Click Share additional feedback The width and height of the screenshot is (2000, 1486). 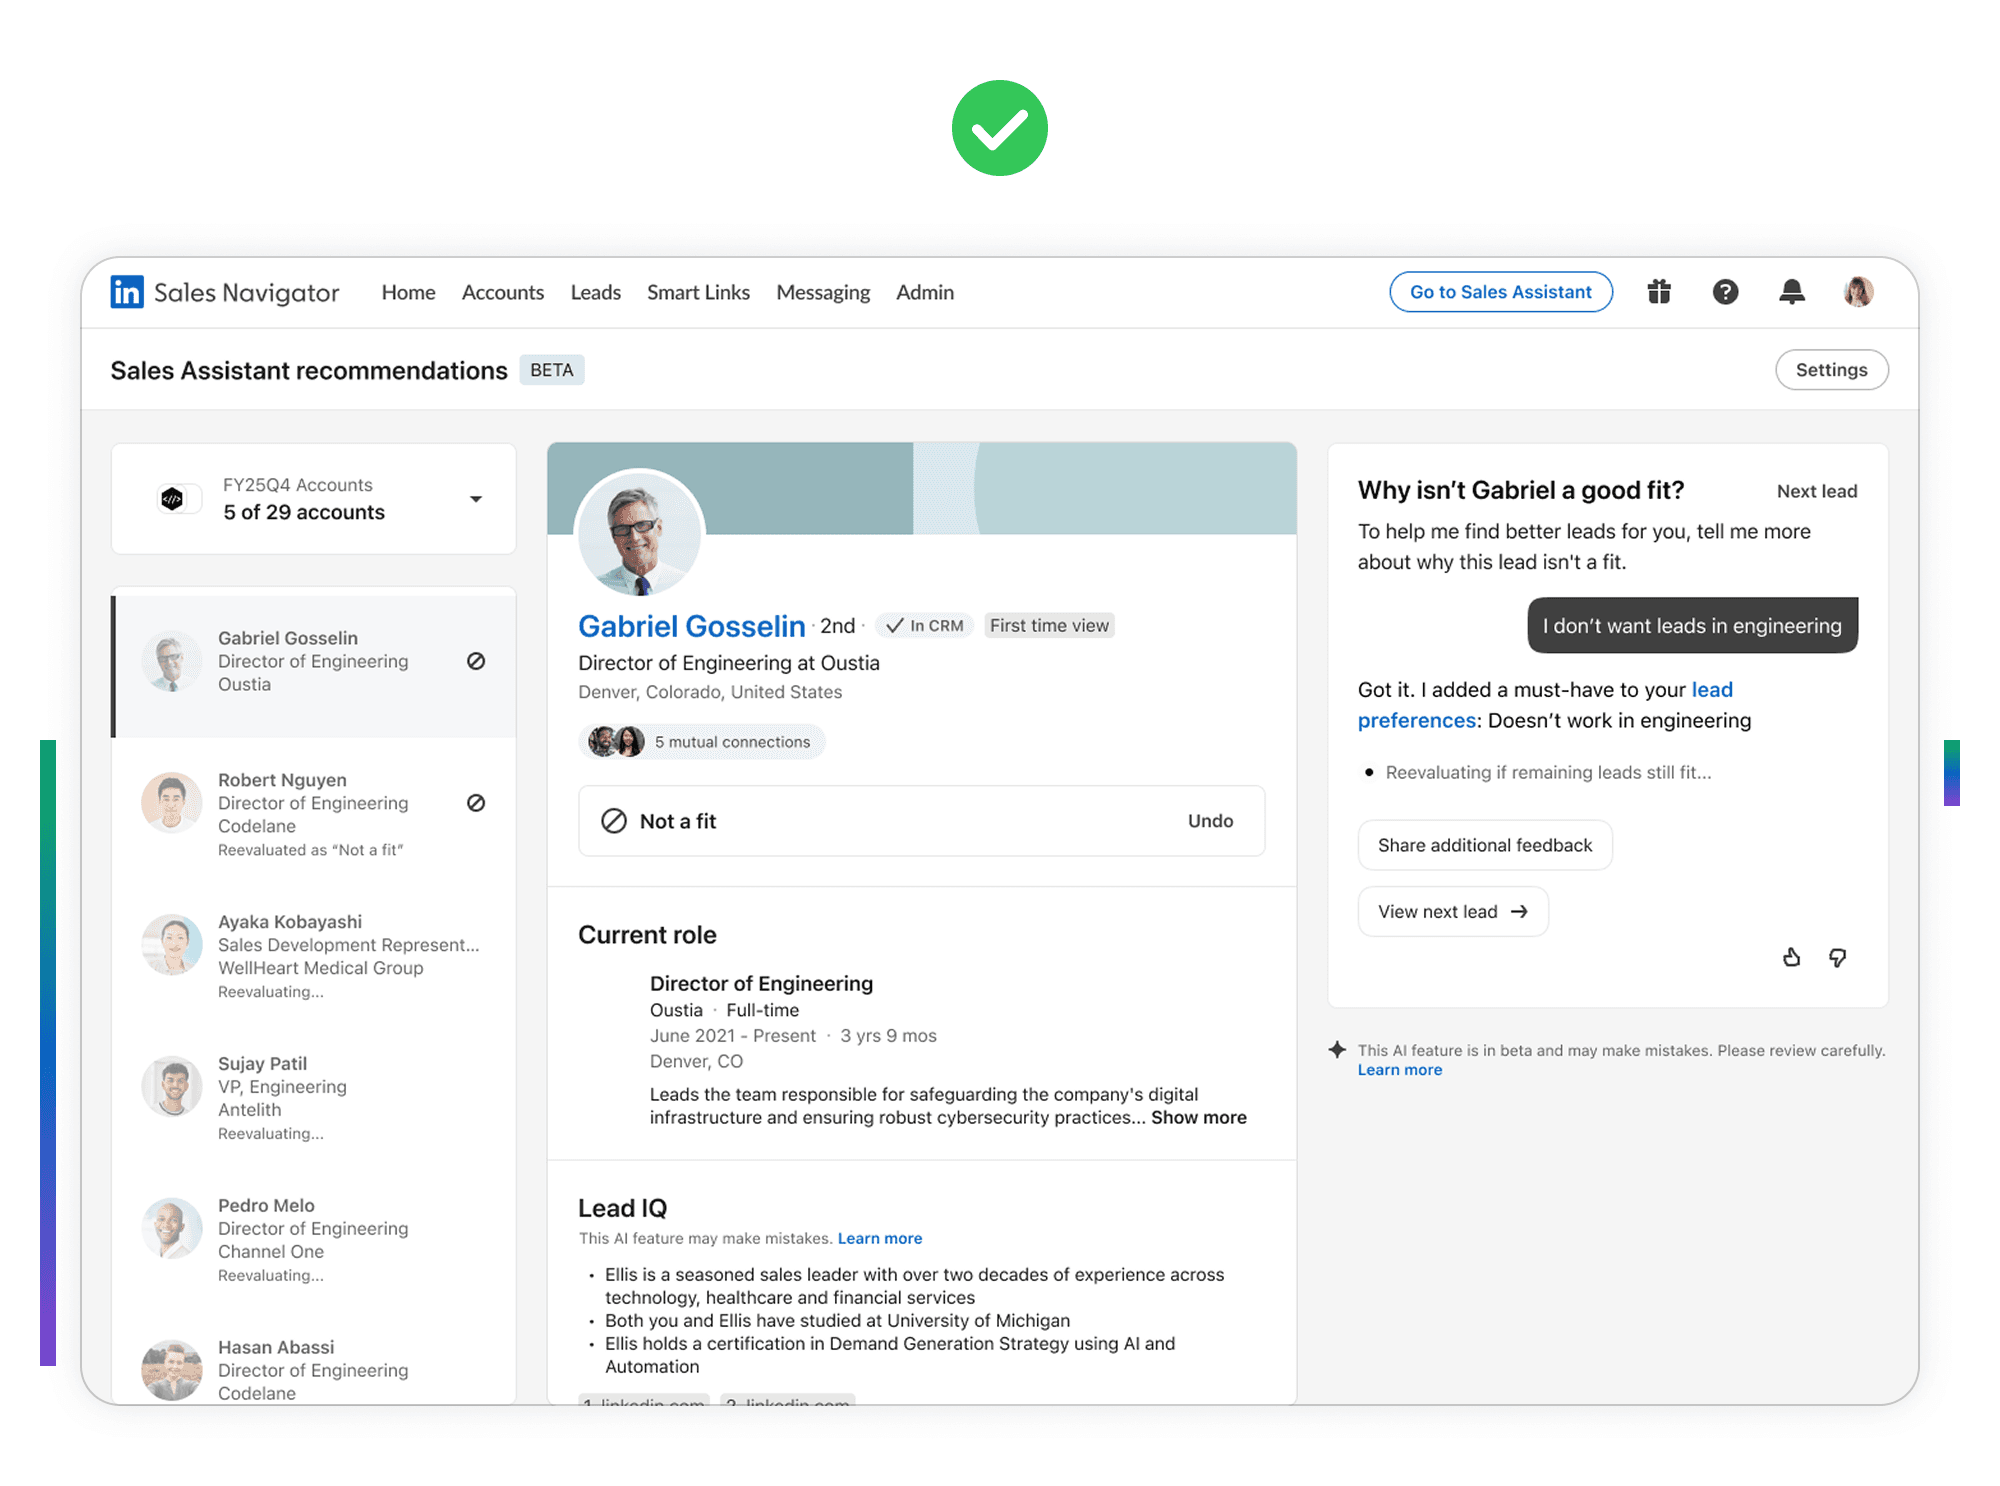pyautogui.click(x=1484, y=845)
